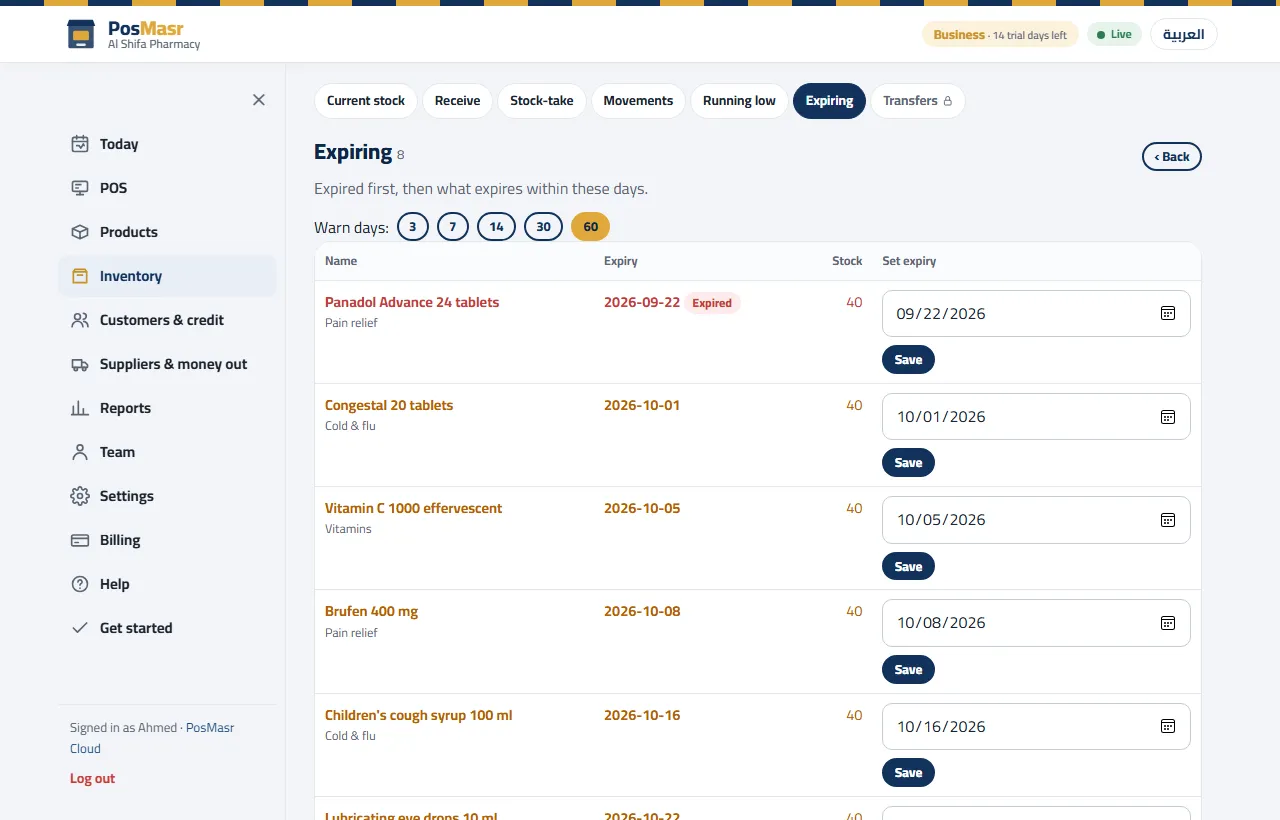
Task: Edit the 10/05/2026 expiry date field
Action: 1036,520
